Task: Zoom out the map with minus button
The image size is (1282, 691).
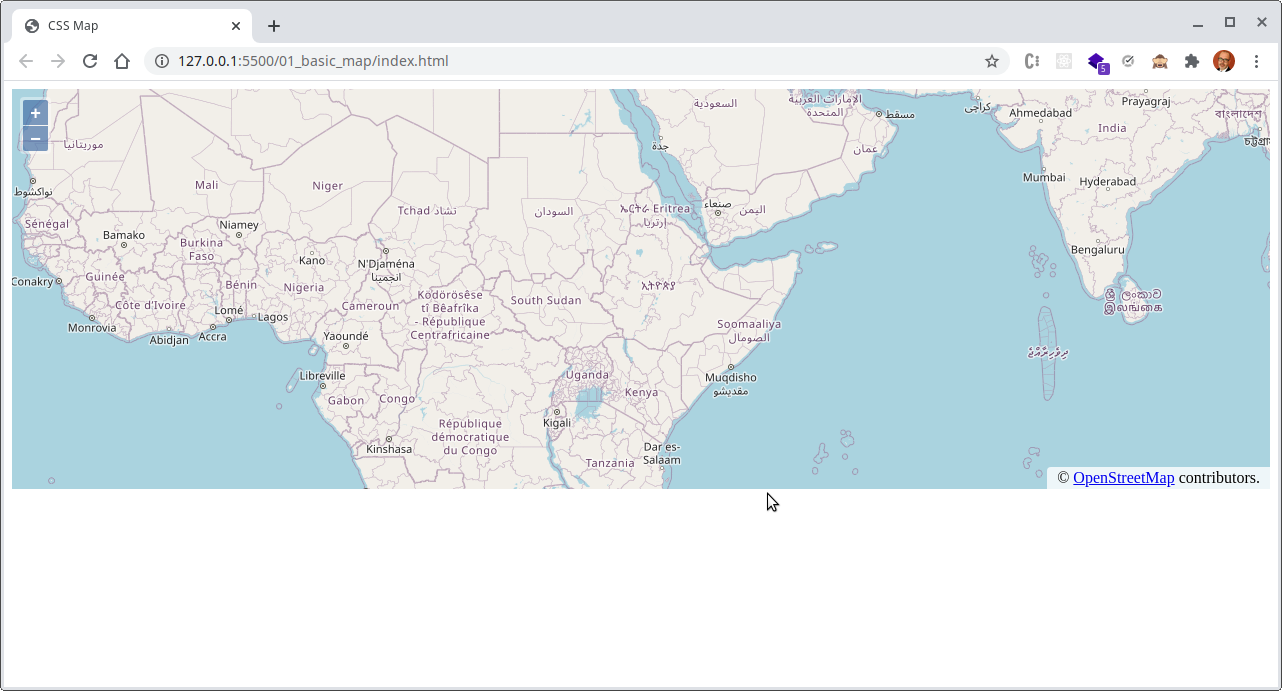Action: click(x=35, y=138)
